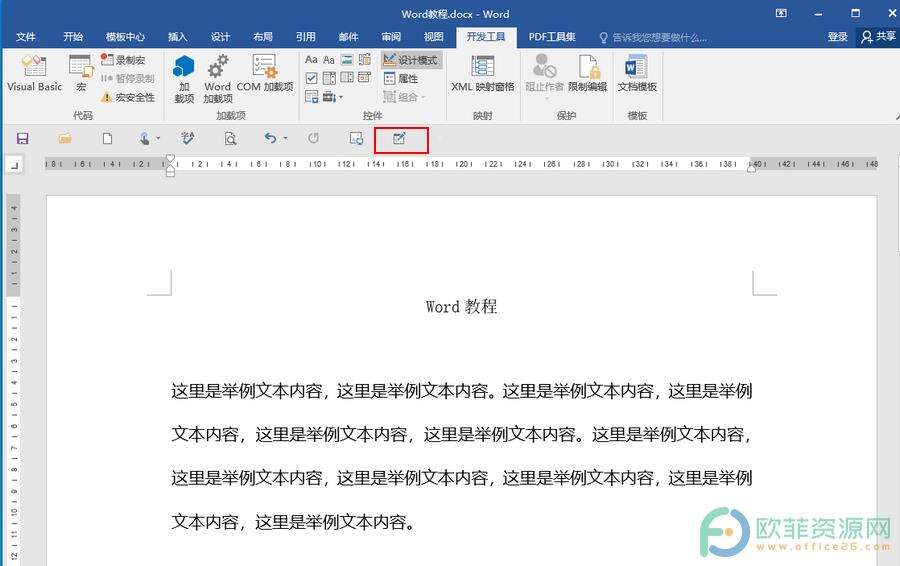
Task: Toggle 设计模式 design mode
Action: click(411, 60)
